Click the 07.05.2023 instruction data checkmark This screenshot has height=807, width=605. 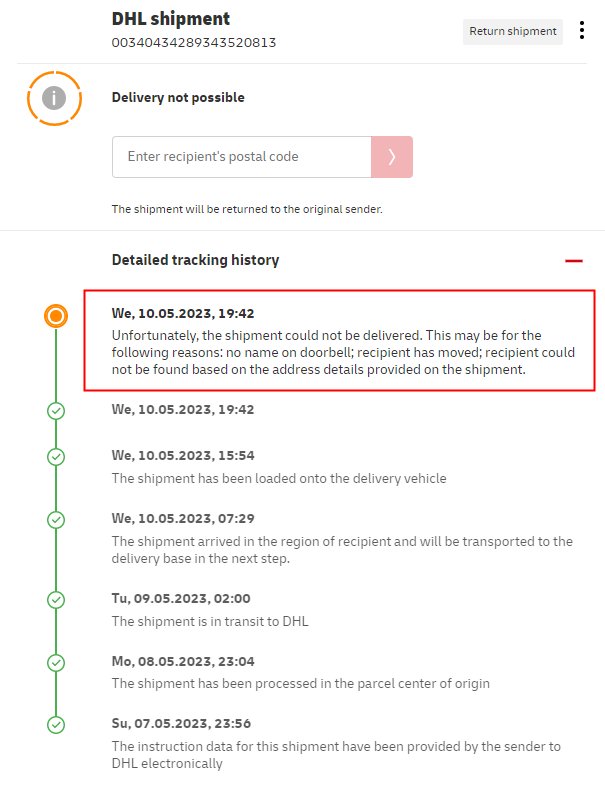56,724
